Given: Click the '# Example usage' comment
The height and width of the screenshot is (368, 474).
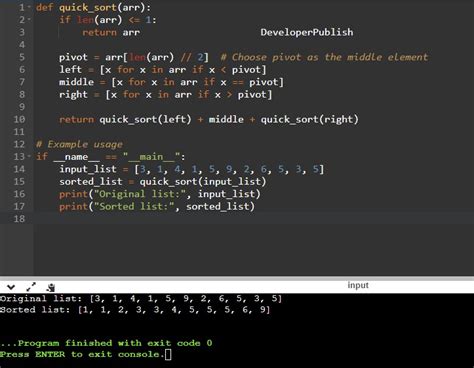Looking at the screenshot, I should click(x=79, y=144).
